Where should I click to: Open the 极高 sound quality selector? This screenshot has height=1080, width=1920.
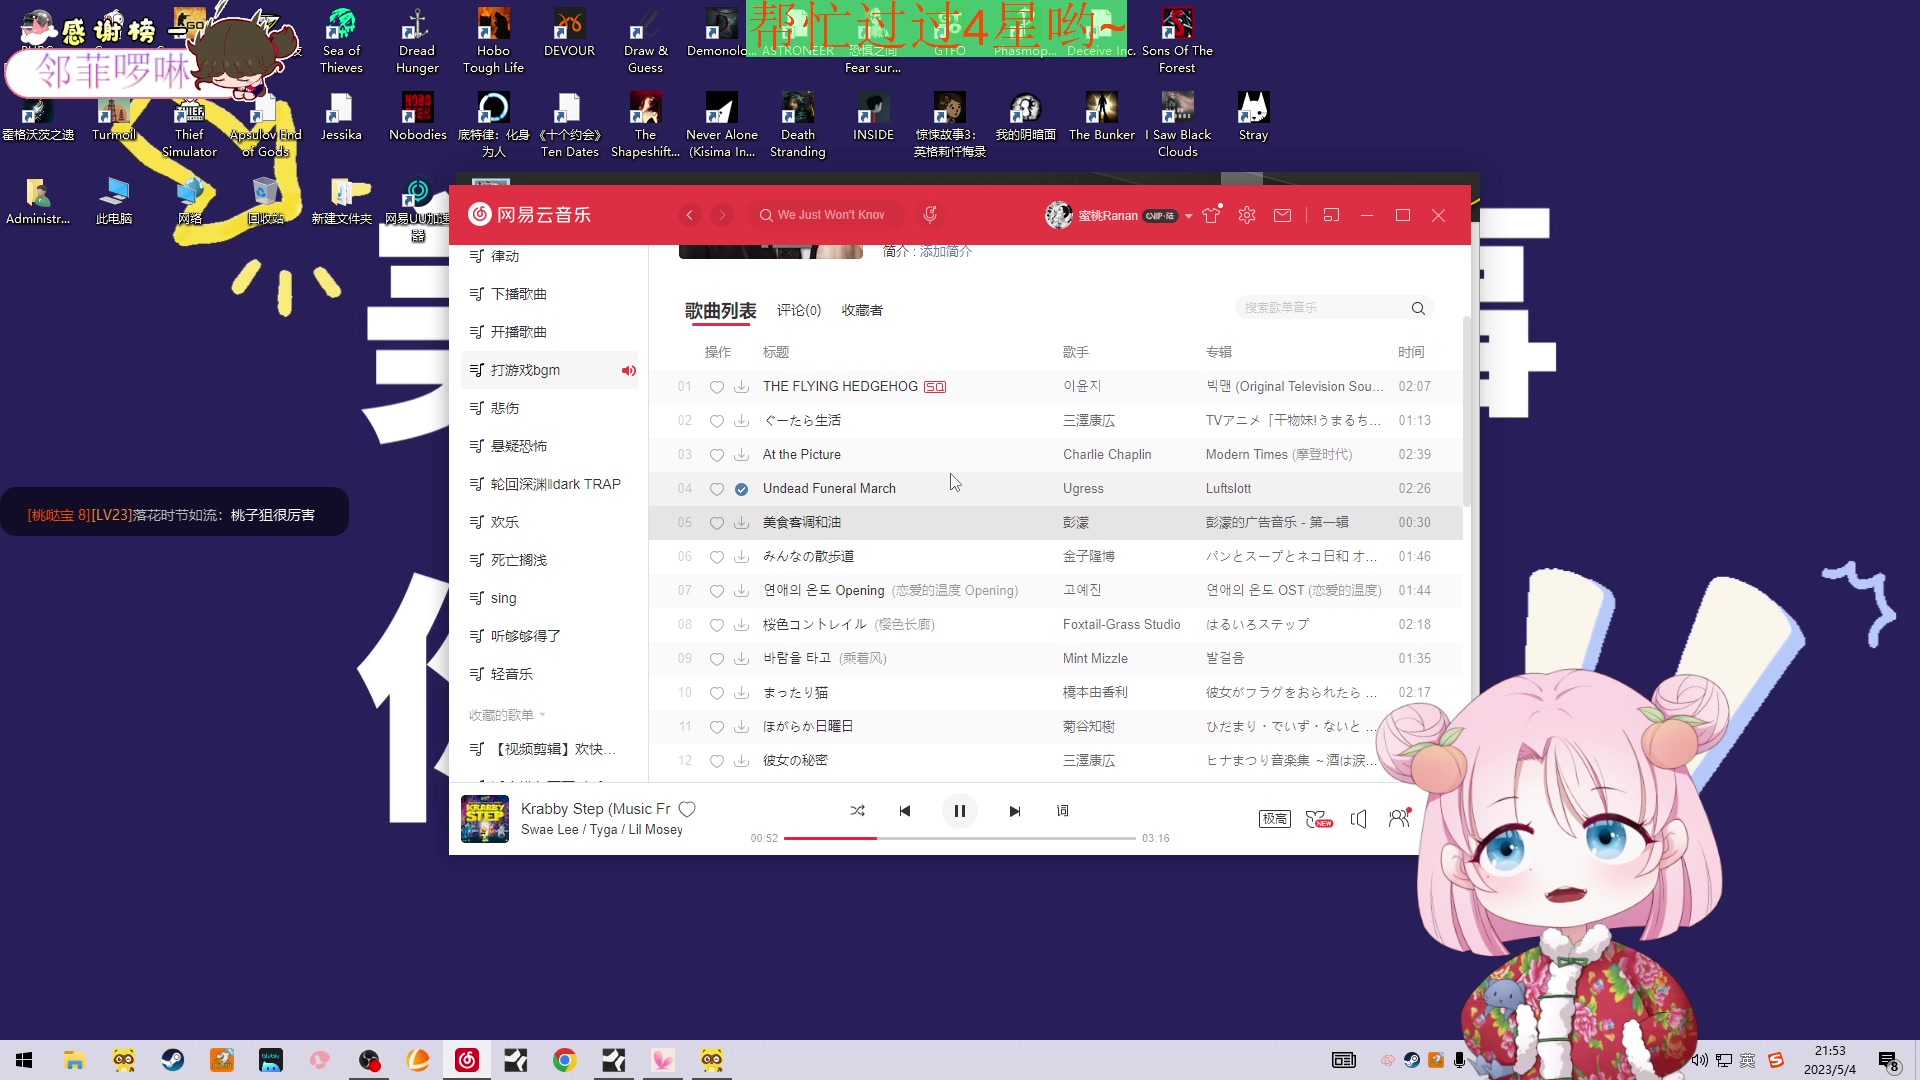point(1274,819)
